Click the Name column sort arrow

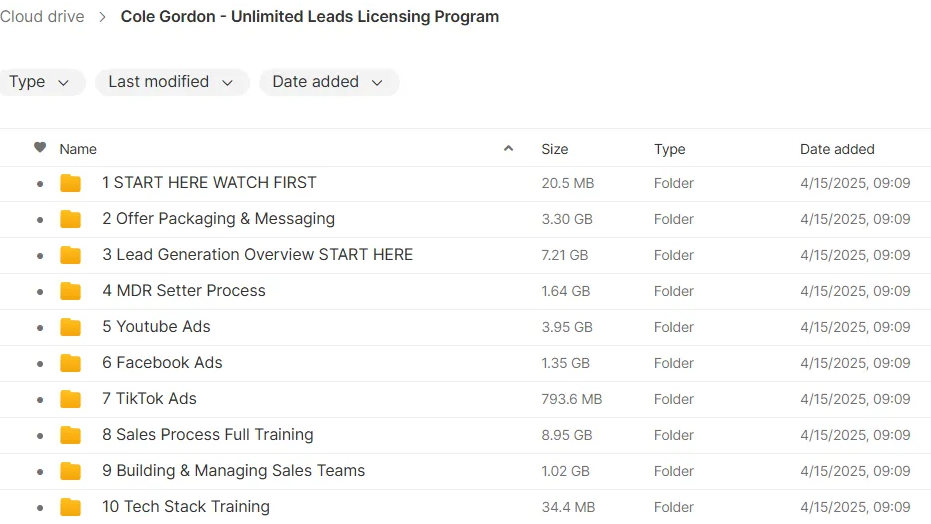click(508, 149)
